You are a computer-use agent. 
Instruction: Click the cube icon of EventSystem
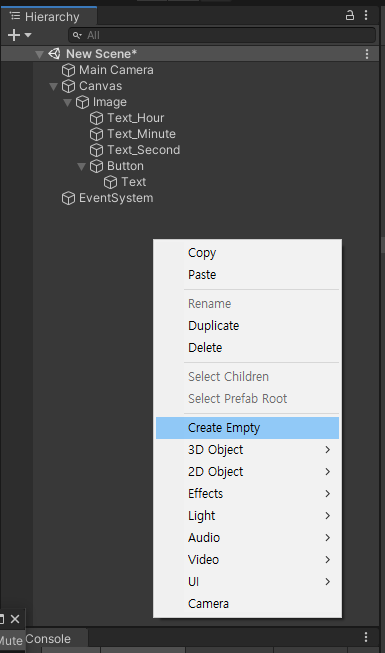point(68,198)
